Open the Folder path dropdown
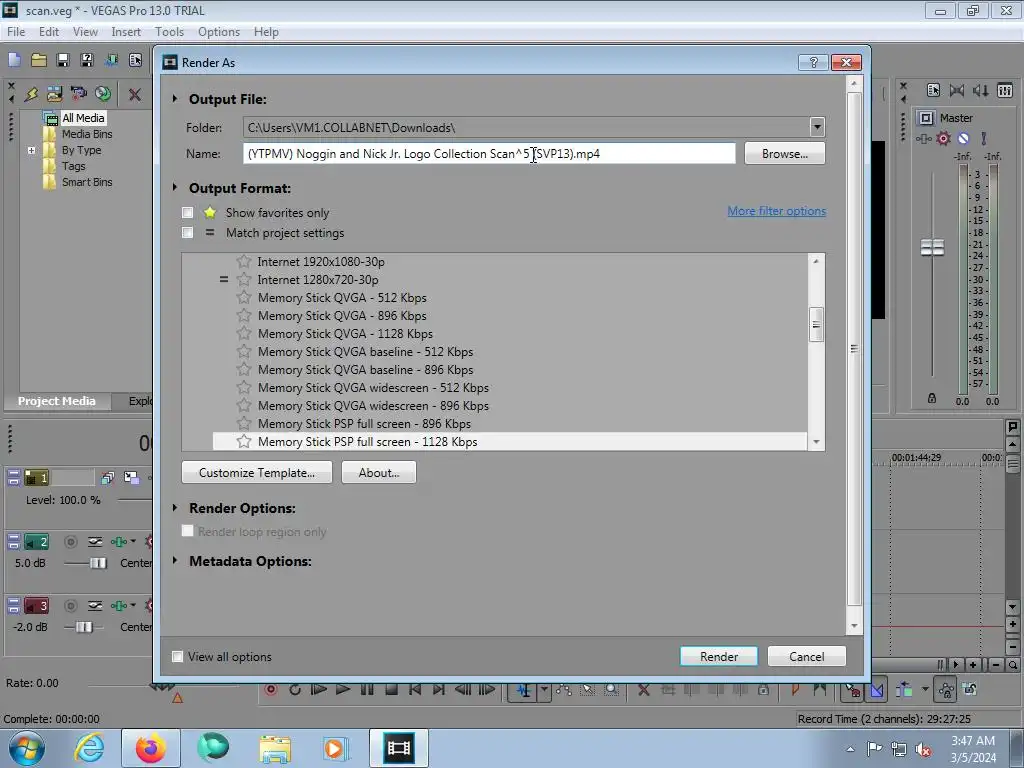 (x=816, y=127)
